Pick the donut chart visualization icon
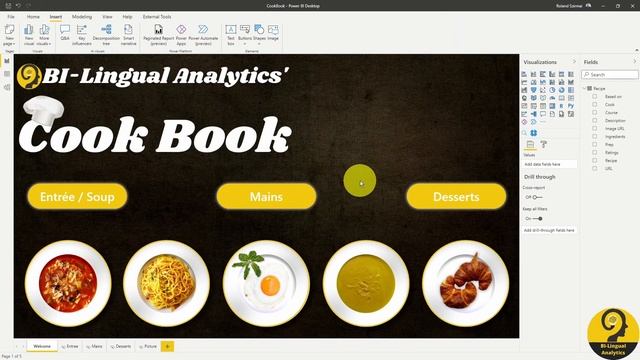640x360 pixels. (562, 90)
